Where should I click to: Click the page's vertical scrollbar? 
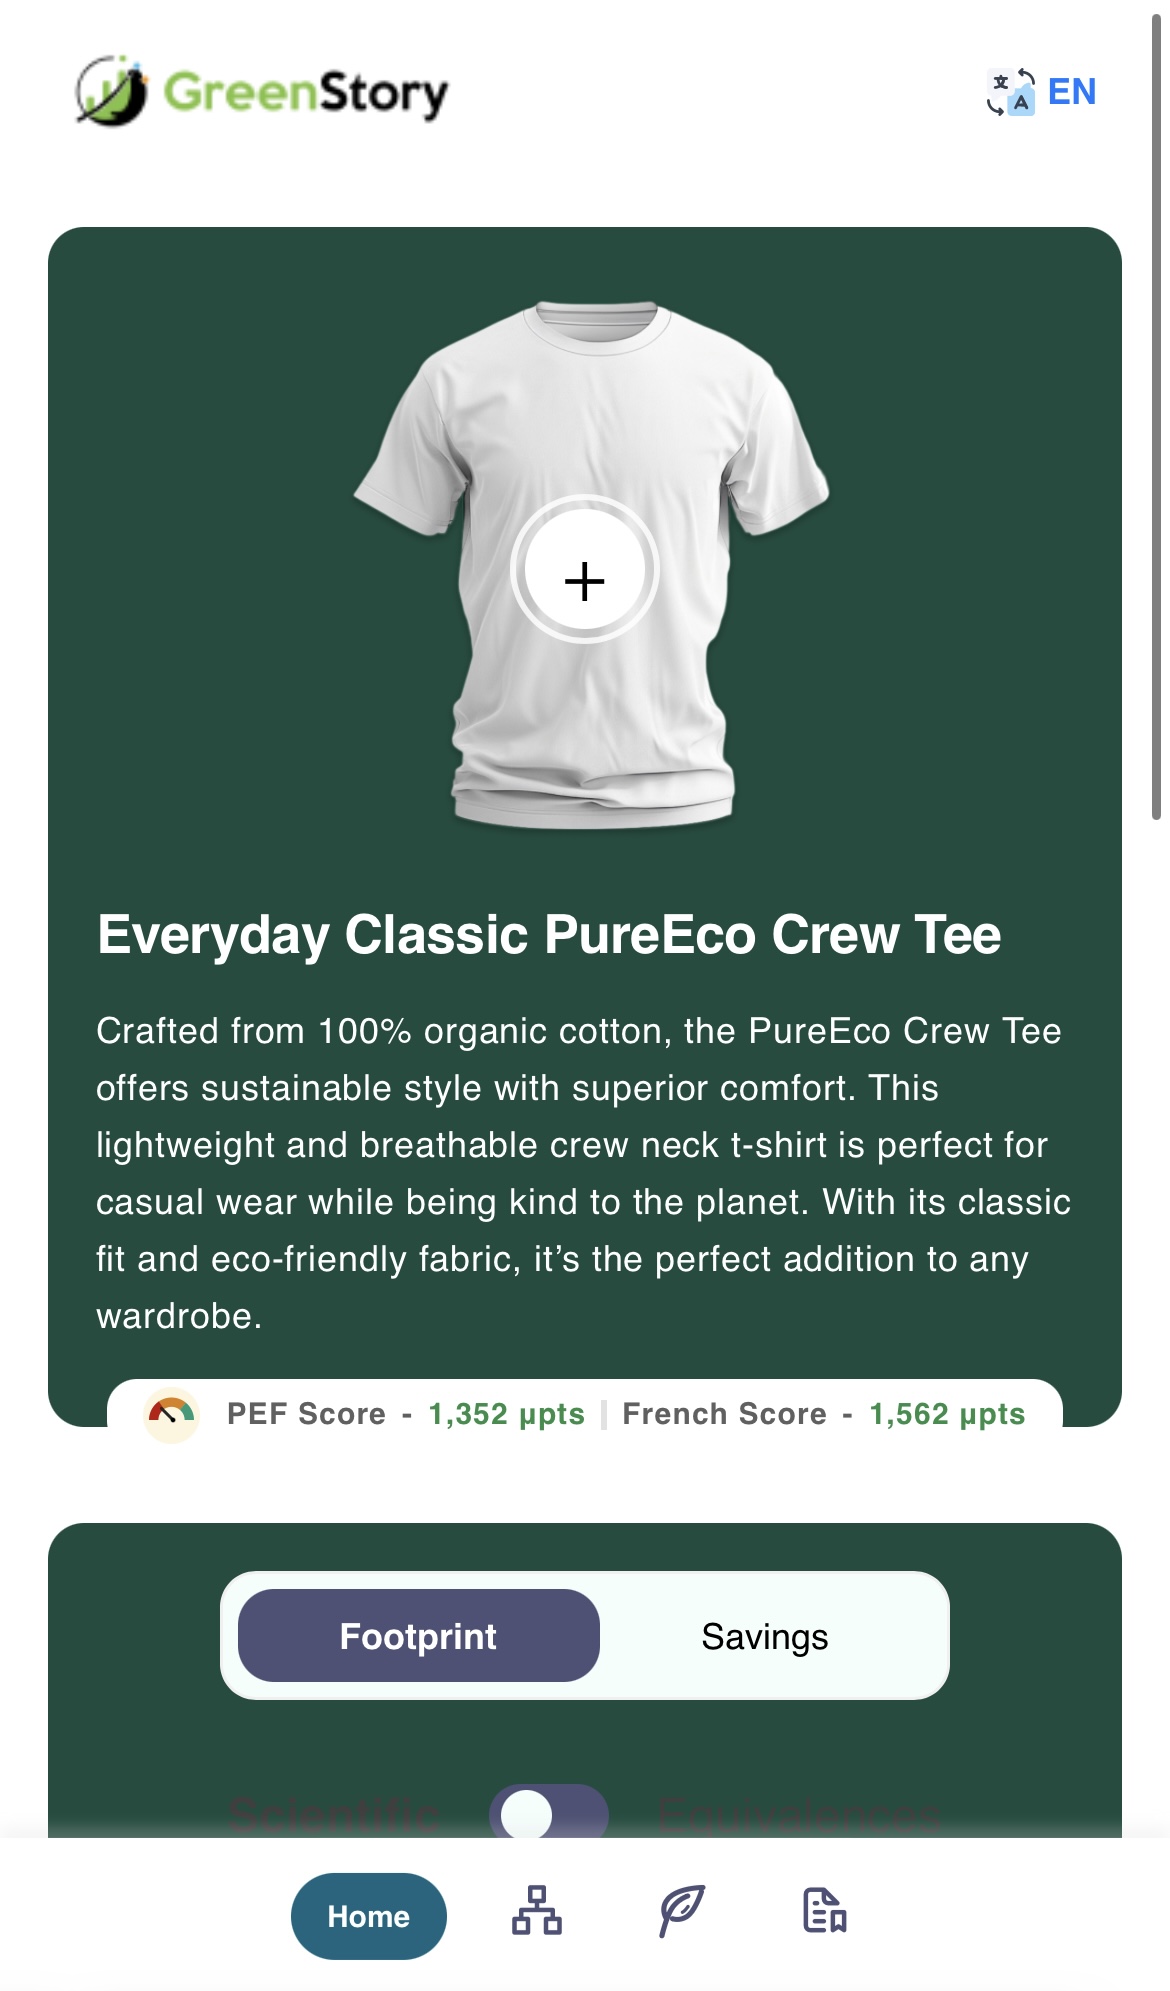[x=1156, y=415]
